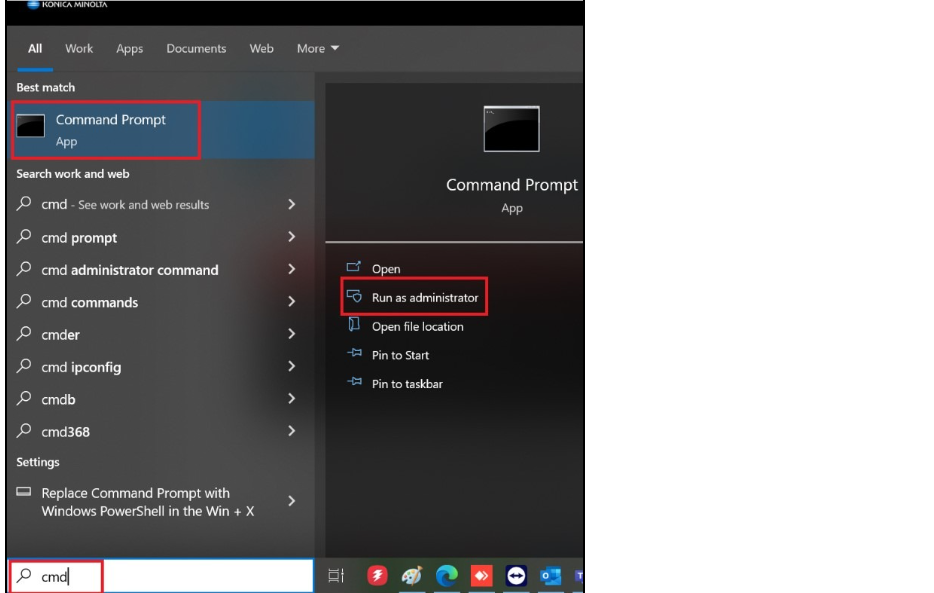Click the Open file location folder icon

[354, 324]
